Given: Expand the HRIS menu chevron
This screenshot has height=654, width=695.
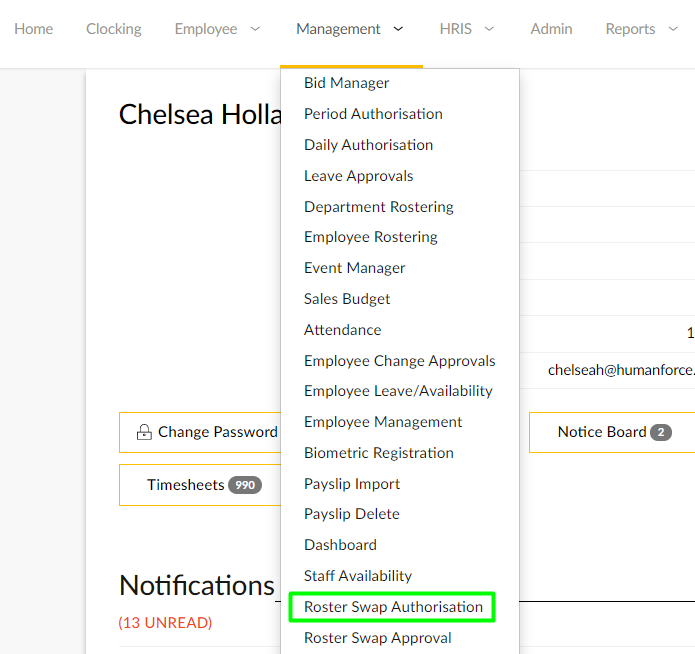Looking at the screenshot, I should coord(489,29).
